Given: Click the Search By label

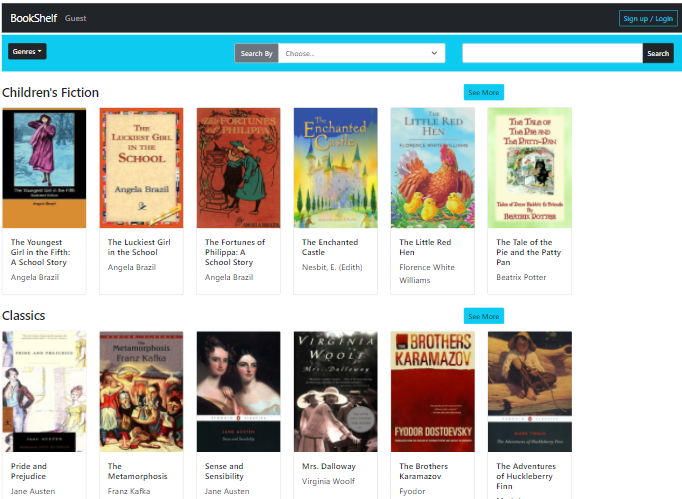Looking at the screenshot, I should 257,53.
